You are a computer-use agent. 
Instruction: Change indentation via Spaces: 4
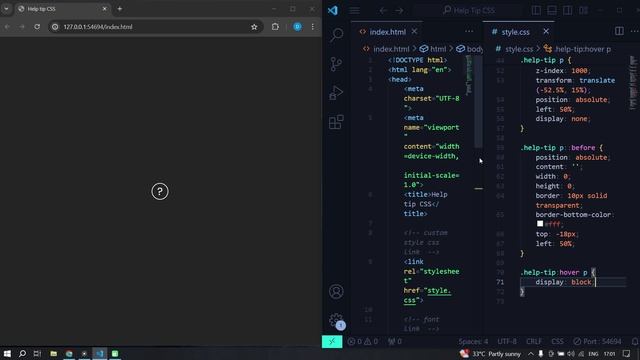click(x=473, y=341)
